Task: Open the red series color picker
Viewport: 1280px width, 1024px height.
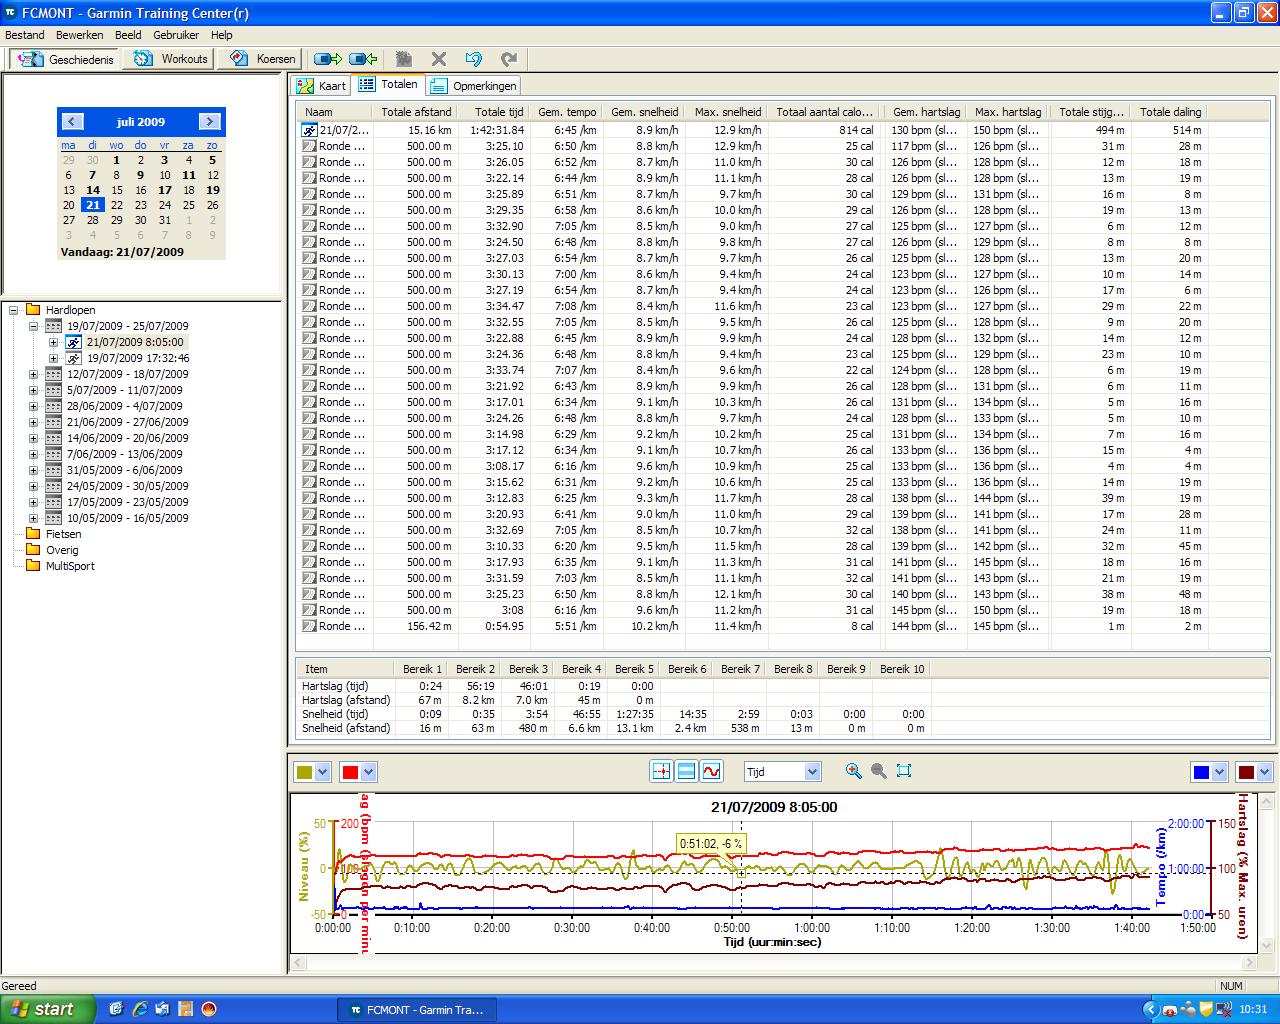Action: [x=358, y=772]
